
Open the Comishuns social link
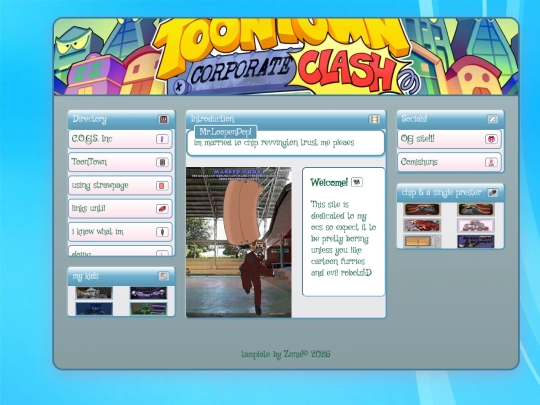point(449,162)
